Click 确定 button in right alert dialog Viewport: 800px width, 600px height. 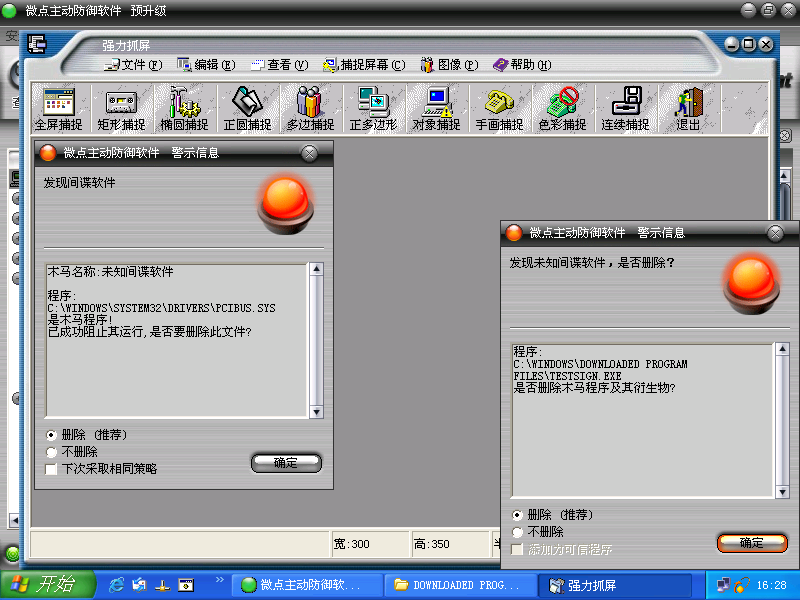751,542
